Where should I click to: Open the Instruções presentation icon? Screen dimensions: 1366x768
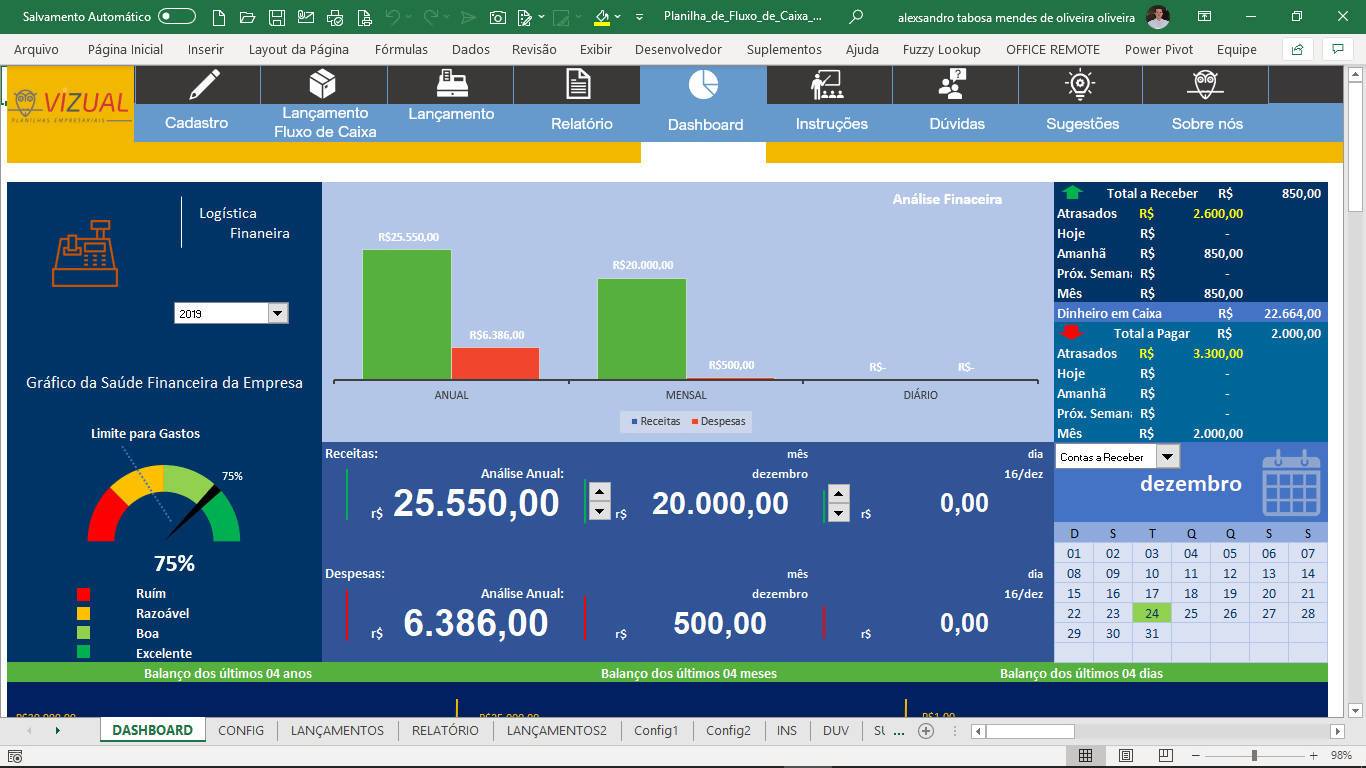tap(826, 85)
